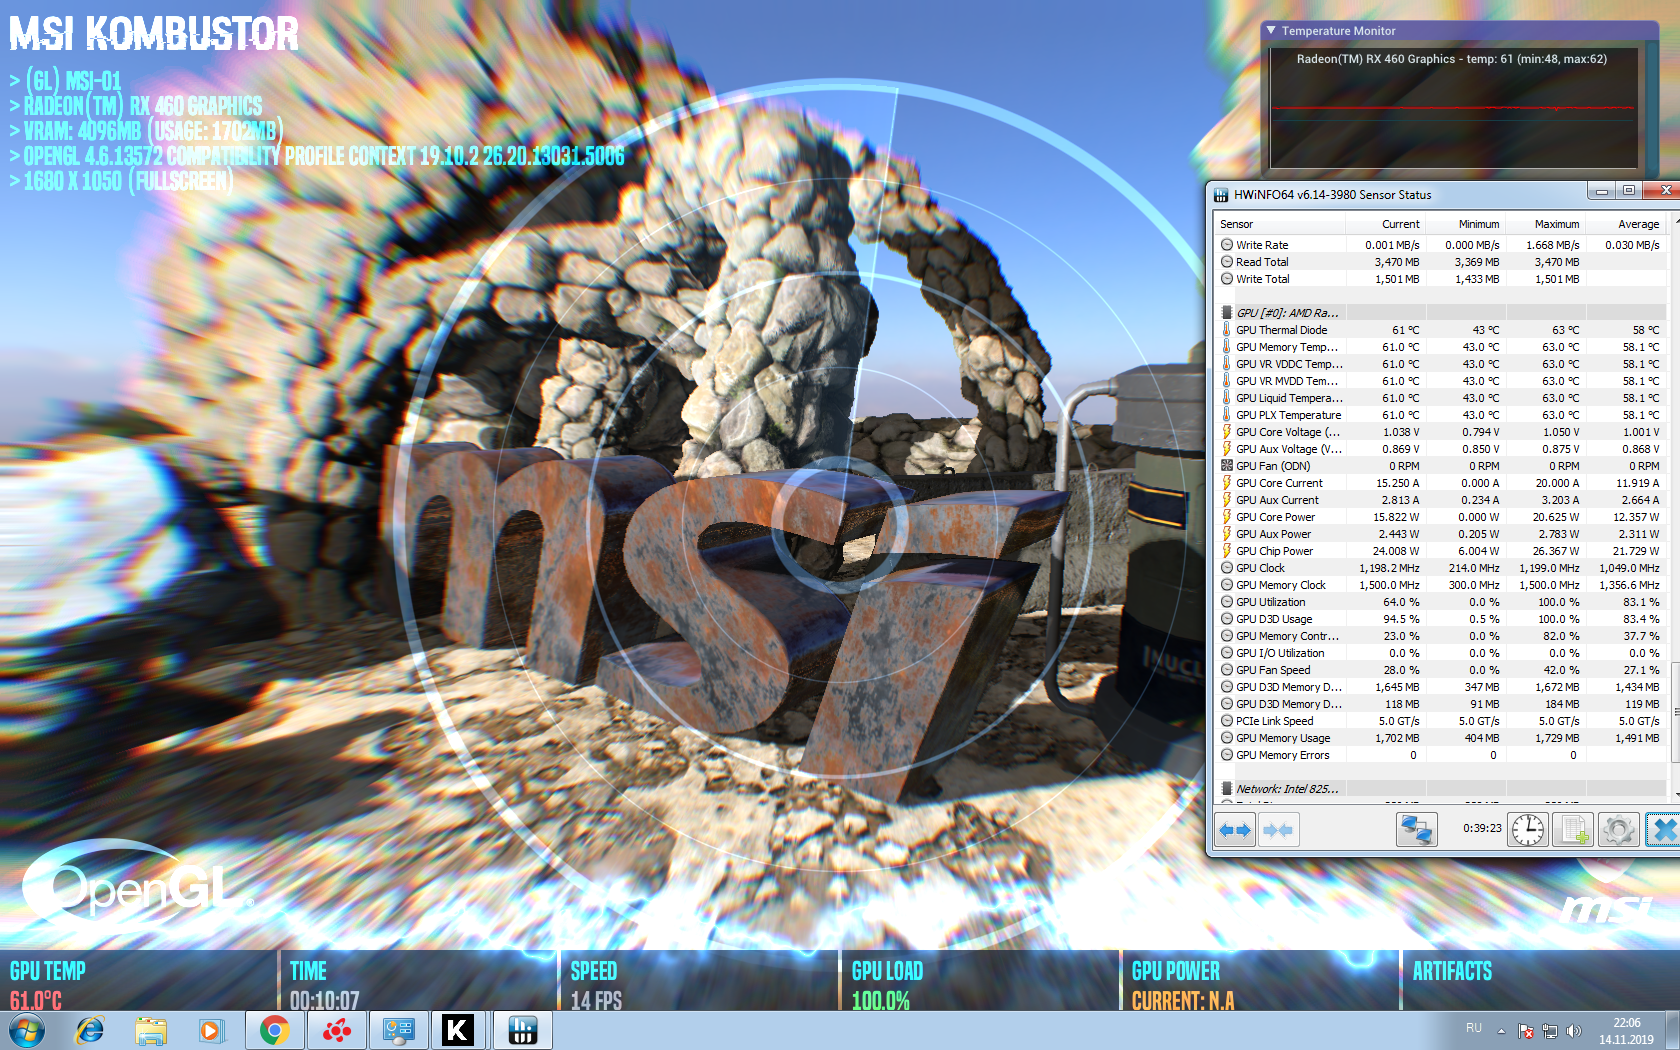Switch to HWiNFO64 in the taskbar
Viewport: 1680px width, 1050px height.
[x=522, y=1030]
